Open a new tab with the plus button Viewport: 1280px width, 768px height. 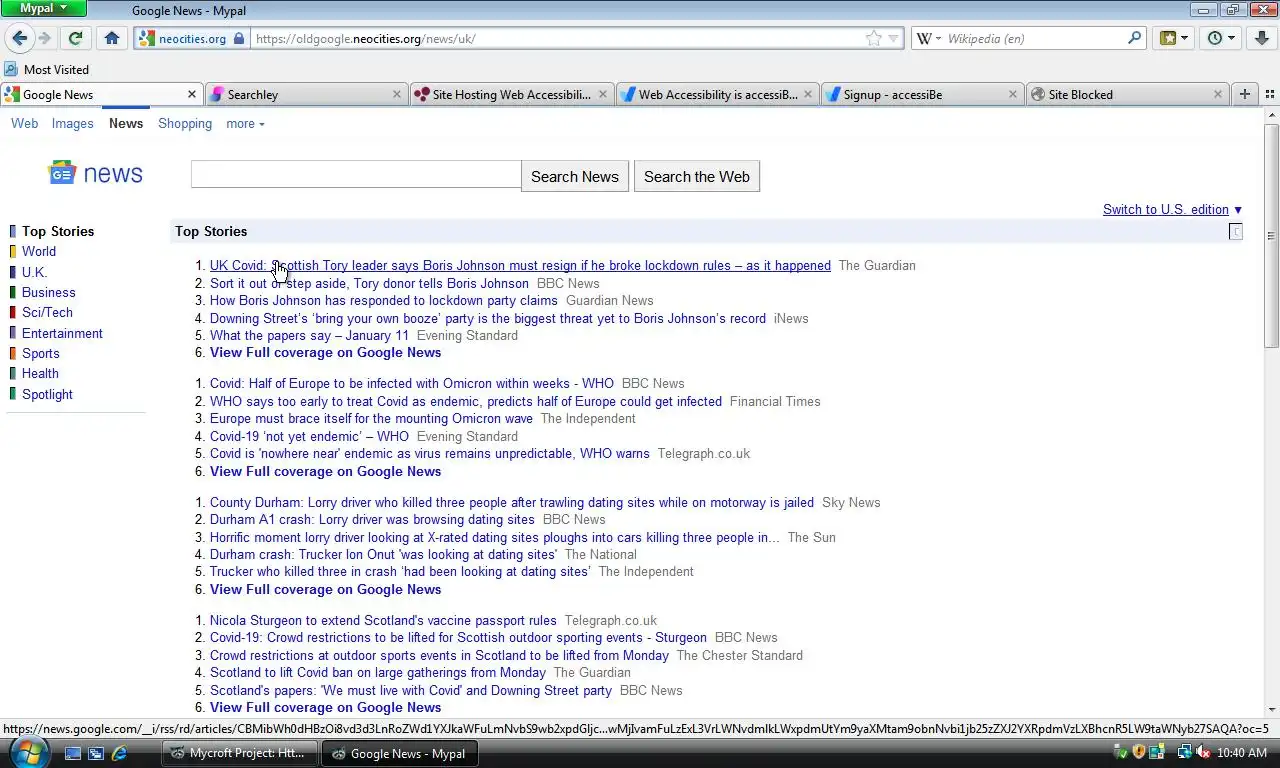point(1245,94)
